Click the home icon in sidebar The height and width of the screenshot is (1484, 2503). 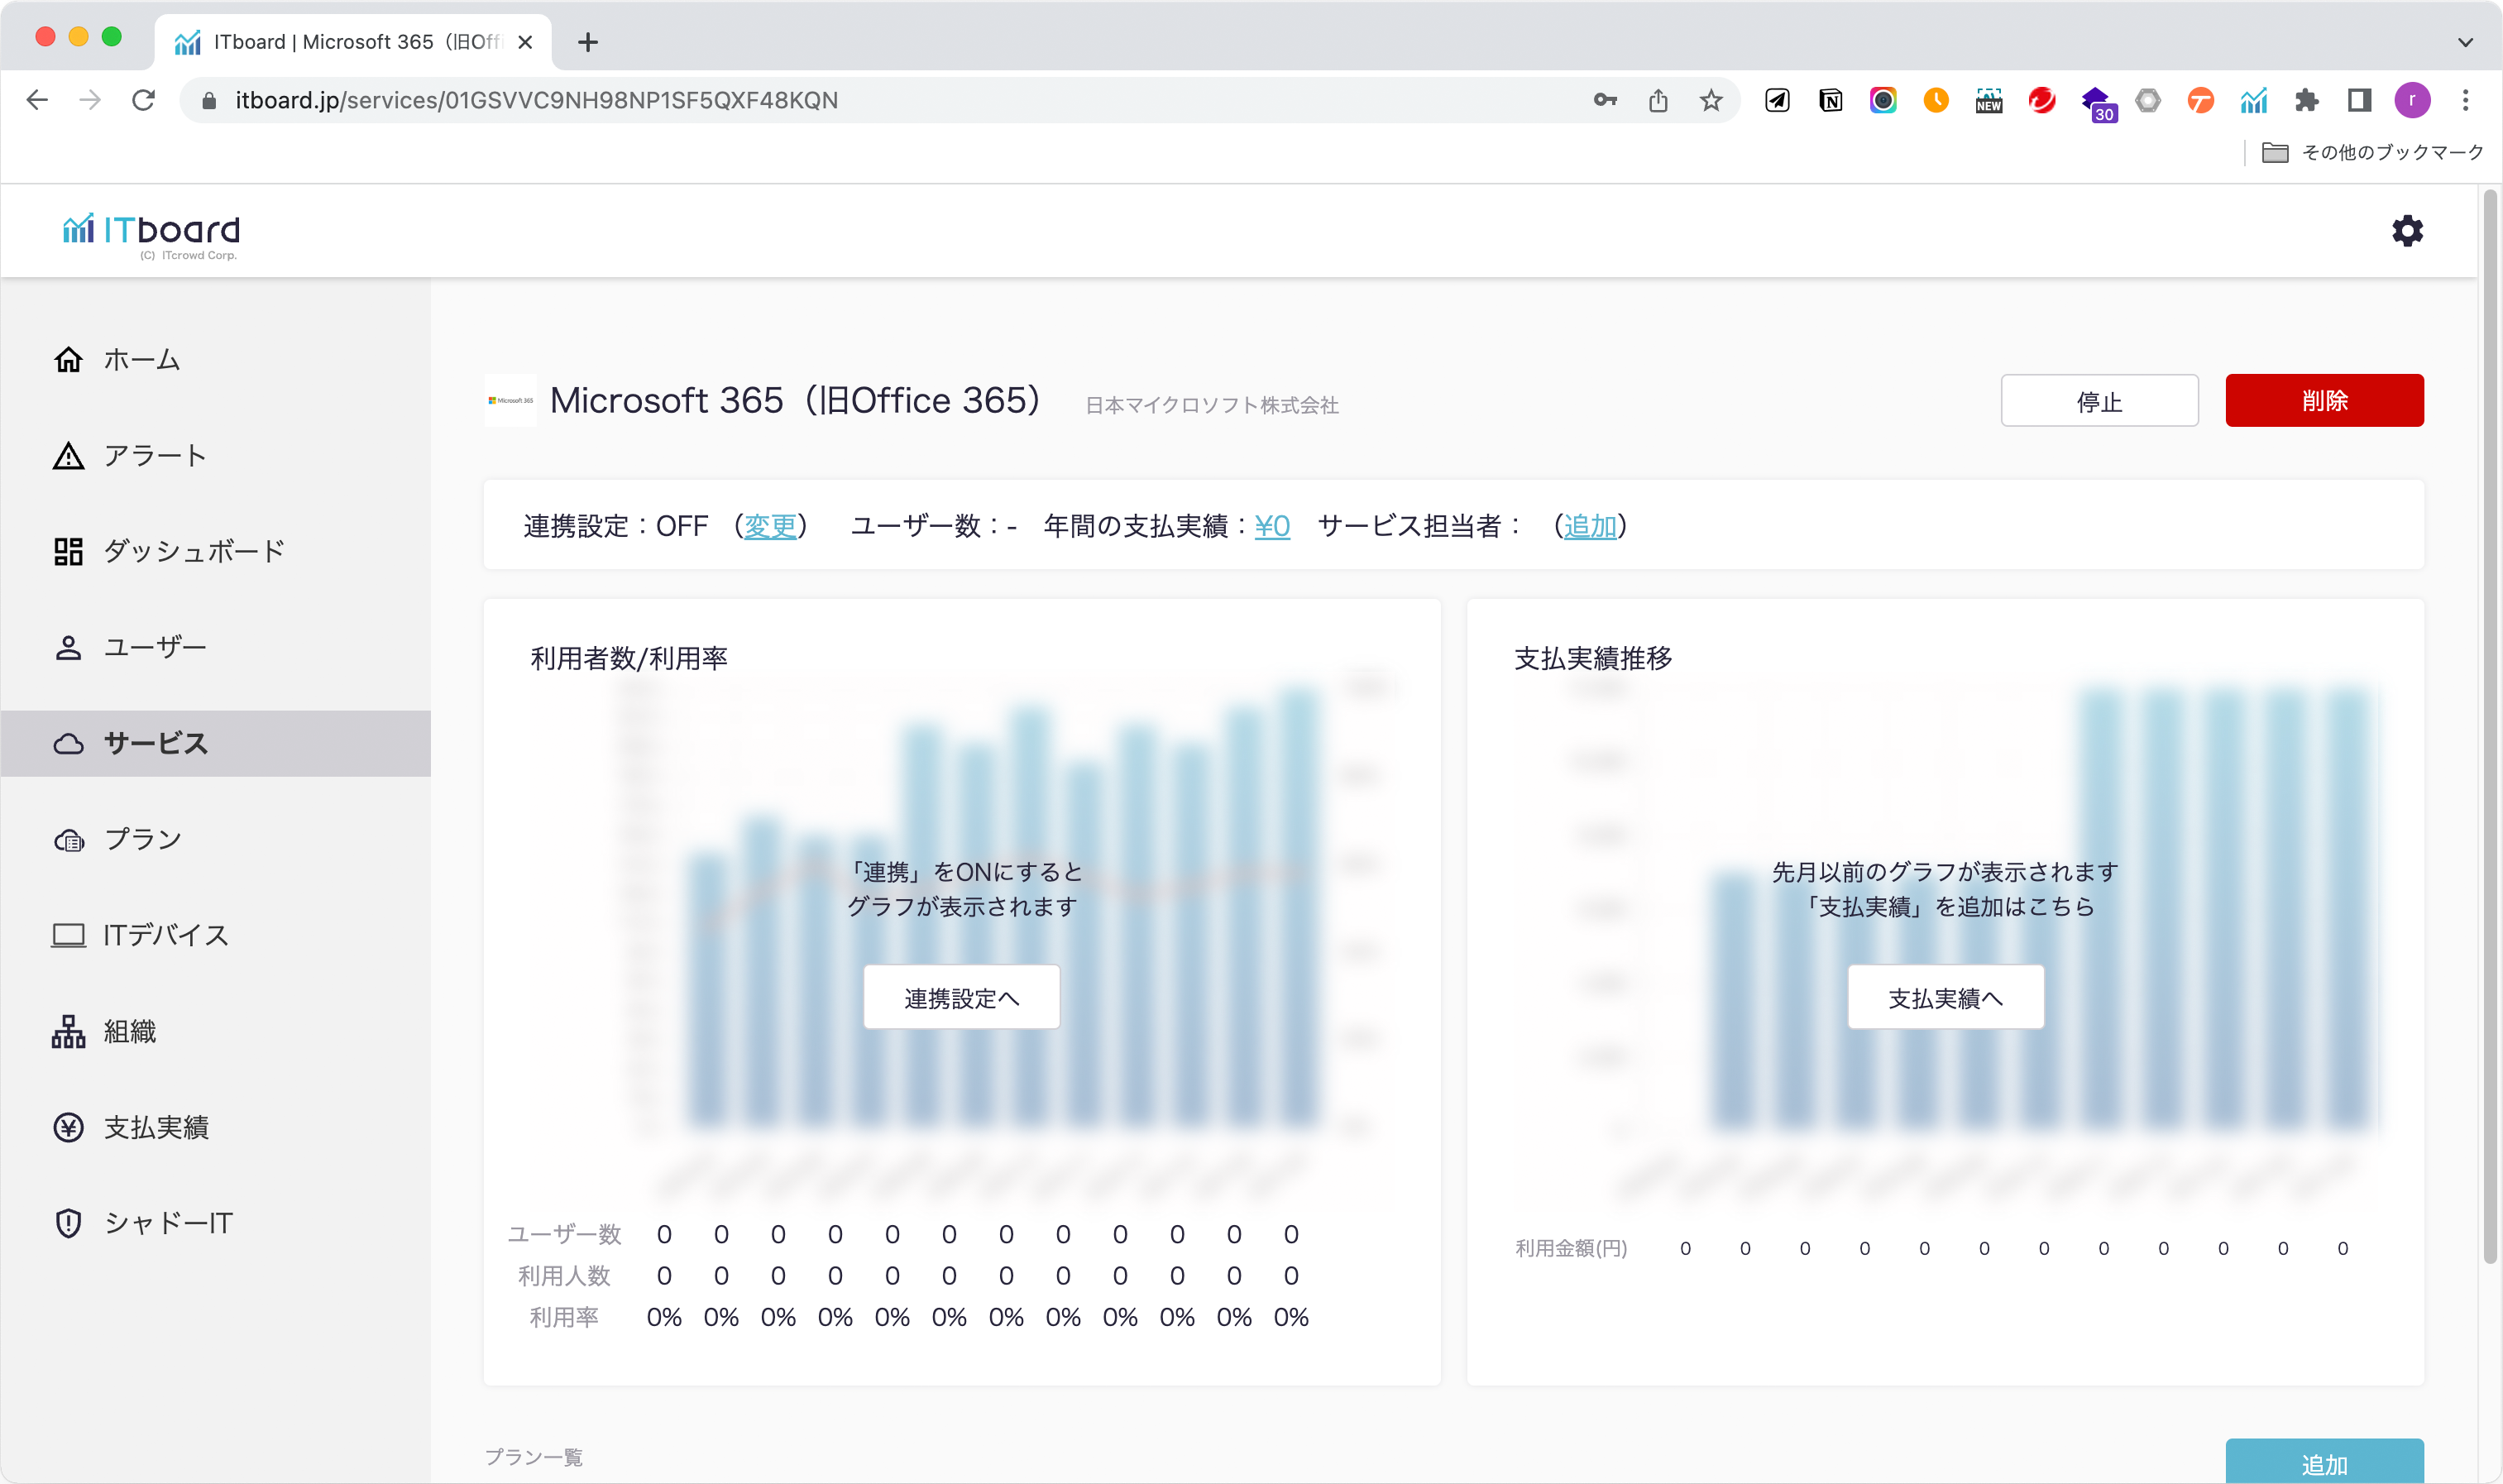click(x=68, y=359)
